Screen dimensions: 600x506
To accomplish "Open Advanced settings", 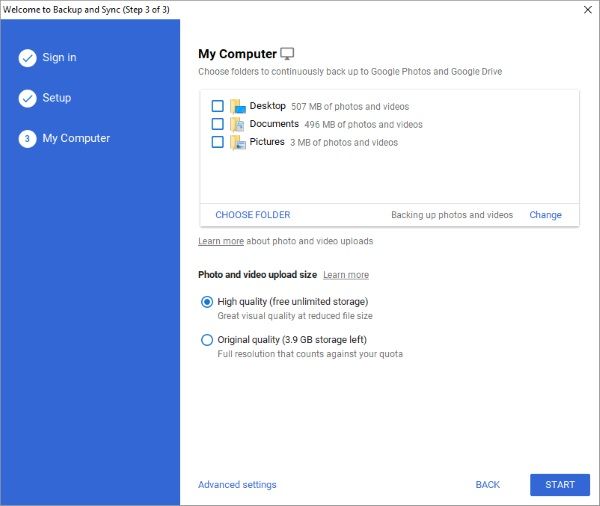I will 237,485.
